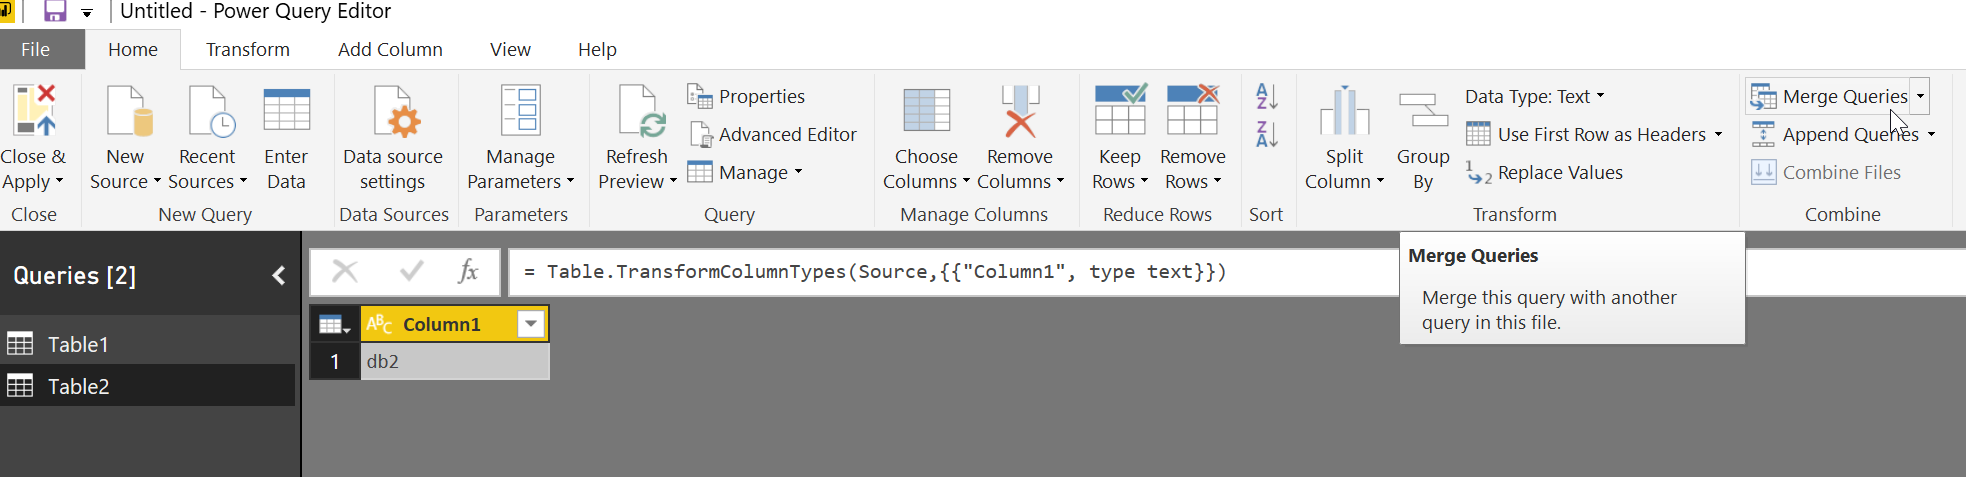1966x477 pixels.
Task: Click the Choose Columns icon
Action: pyautogui.click(x=926, y=110)
